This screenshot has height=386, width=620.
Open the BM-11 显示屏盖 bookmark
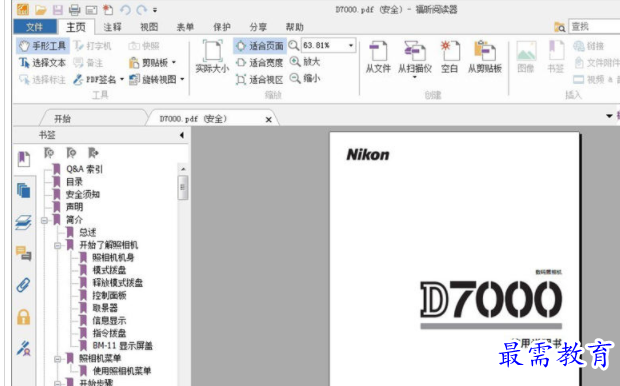(x=122, y=346)
